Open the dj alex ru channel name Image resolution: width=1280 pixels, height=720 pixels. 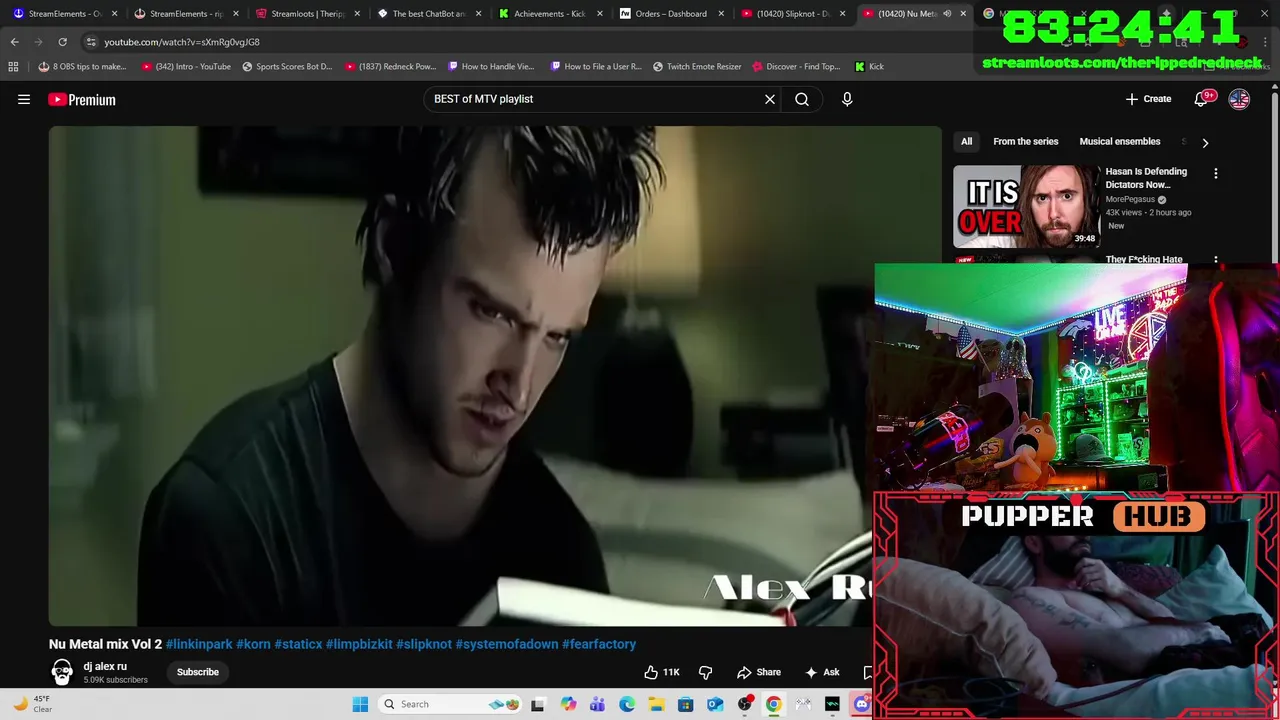pos(105,666)
